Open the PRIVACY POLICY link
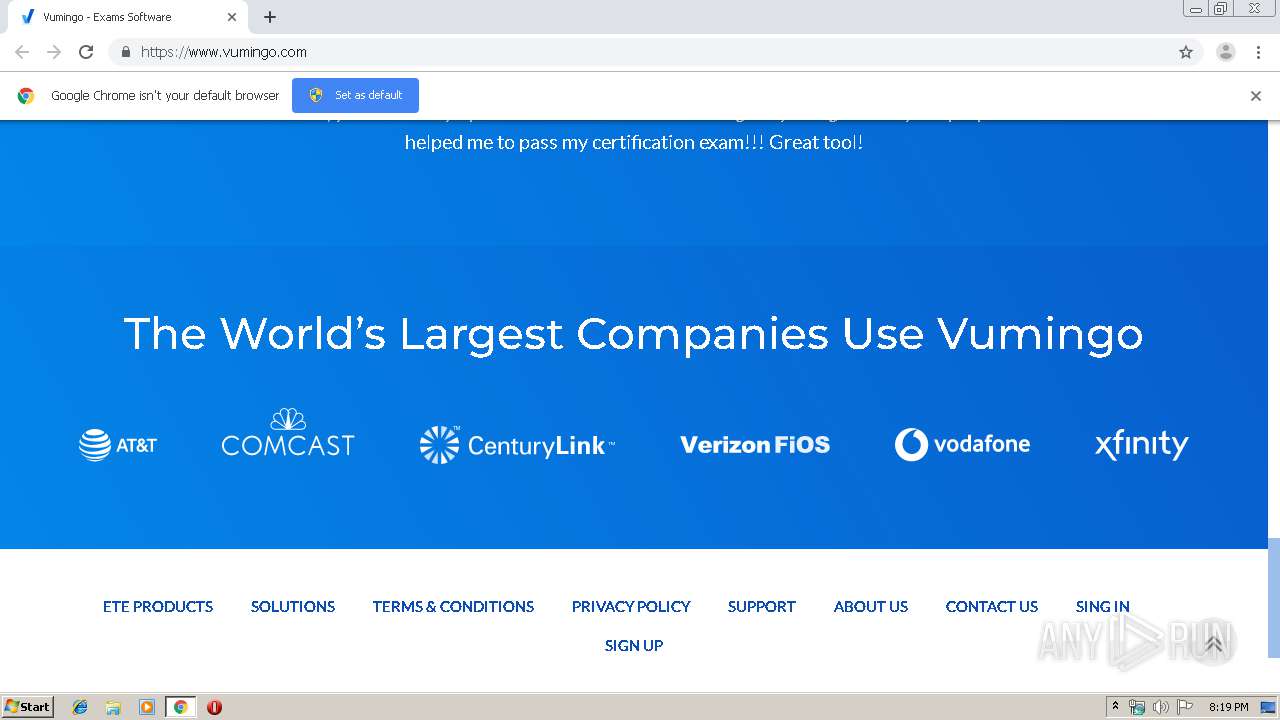 click(631, 606)
